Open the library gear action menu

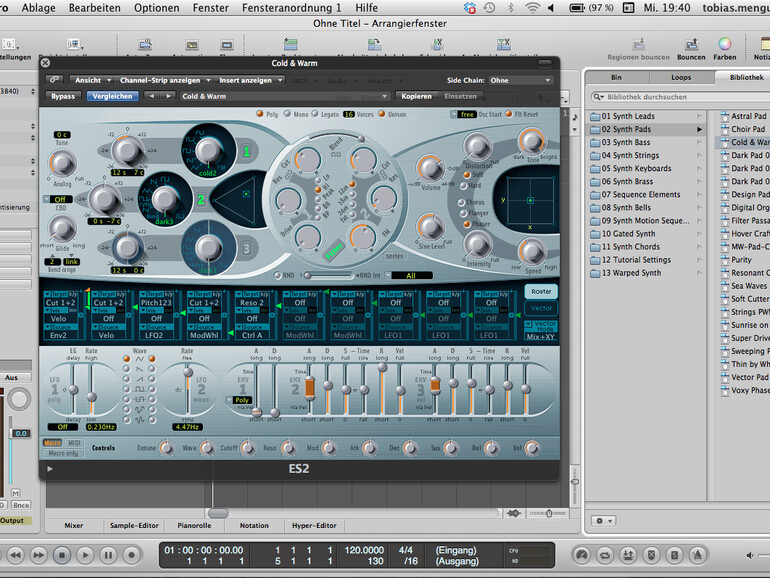(603, 520)
